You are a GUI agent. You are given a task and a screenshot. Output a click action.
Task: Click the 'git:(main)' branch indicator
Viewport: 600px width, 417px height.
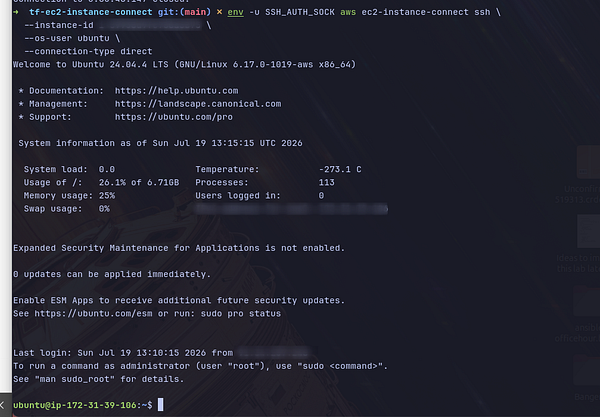pyautogui.click(x=184, y=12)
